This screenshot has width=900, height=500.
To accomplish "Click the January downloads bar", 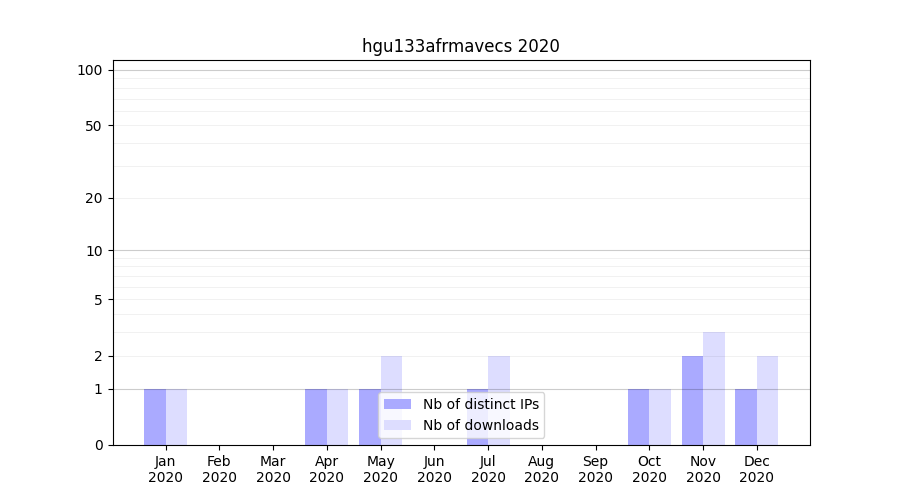I will [x=176, y=417].
